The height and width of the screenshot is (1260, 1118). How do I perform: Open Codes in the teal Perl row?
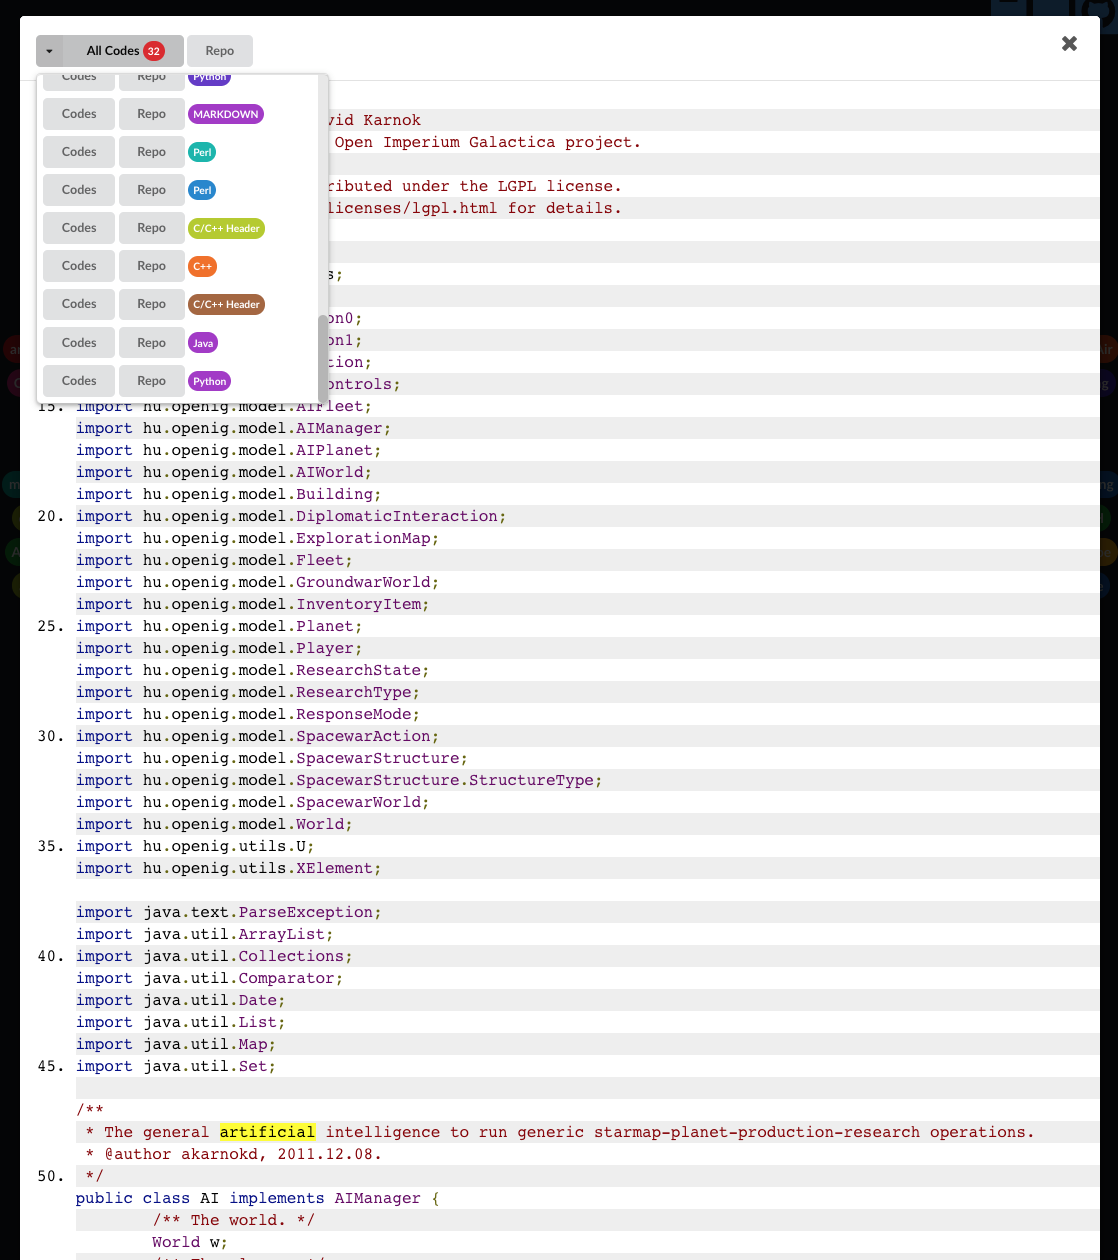(79, 152)
